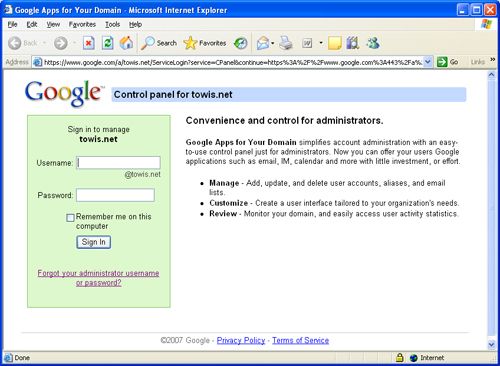
Task: Click the '@towis.net' domain suffix text
Action: (142, 174)
